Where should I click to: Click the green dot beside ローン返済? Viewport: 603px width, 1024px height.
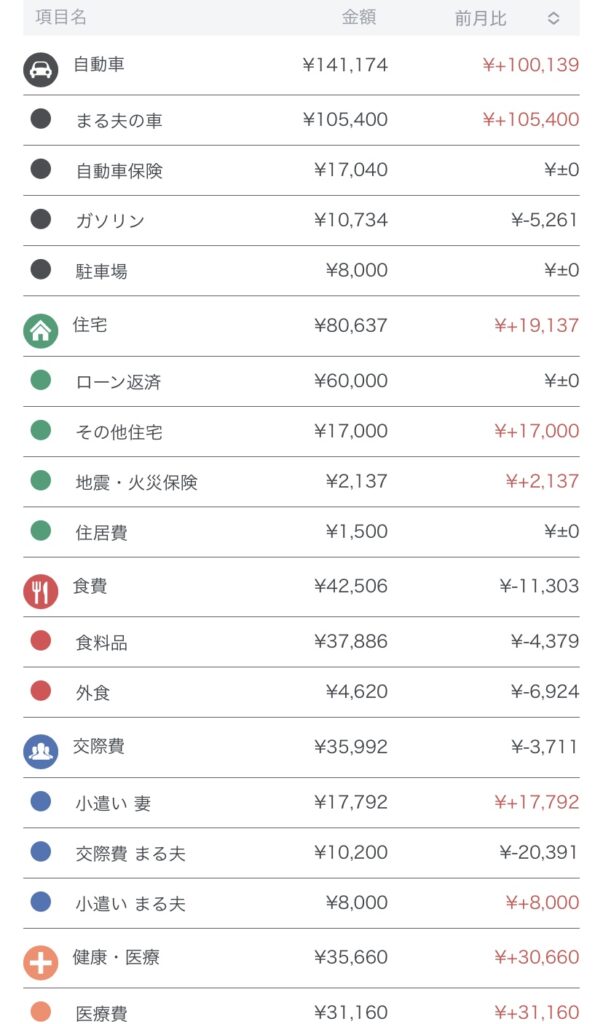click(41, 381)
